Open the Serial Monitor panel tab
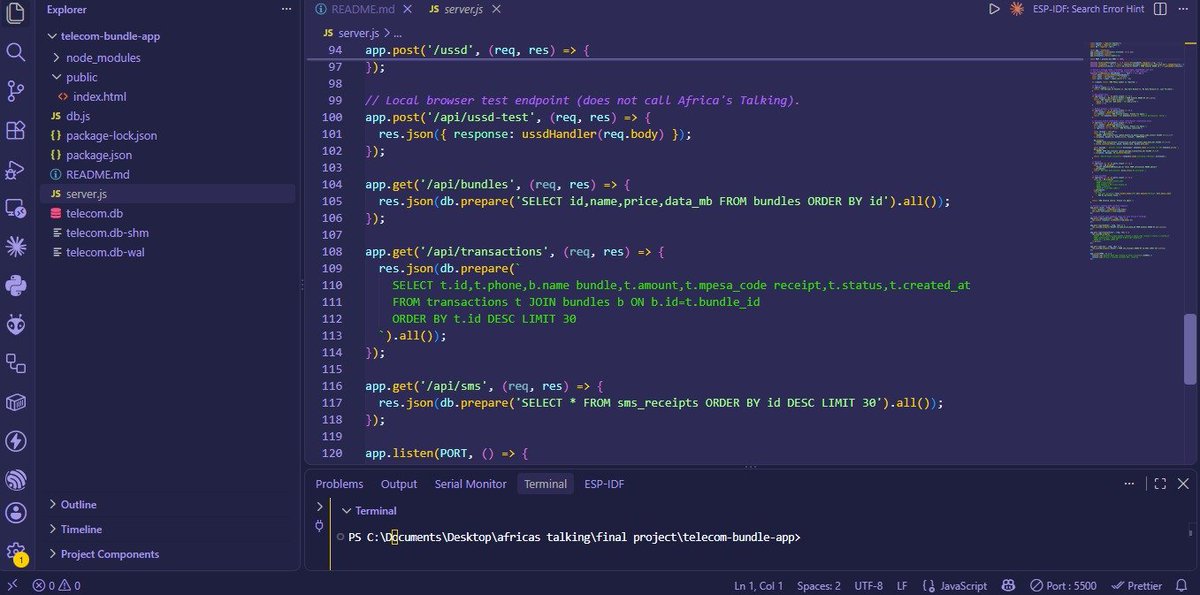 tap(470, 484)
